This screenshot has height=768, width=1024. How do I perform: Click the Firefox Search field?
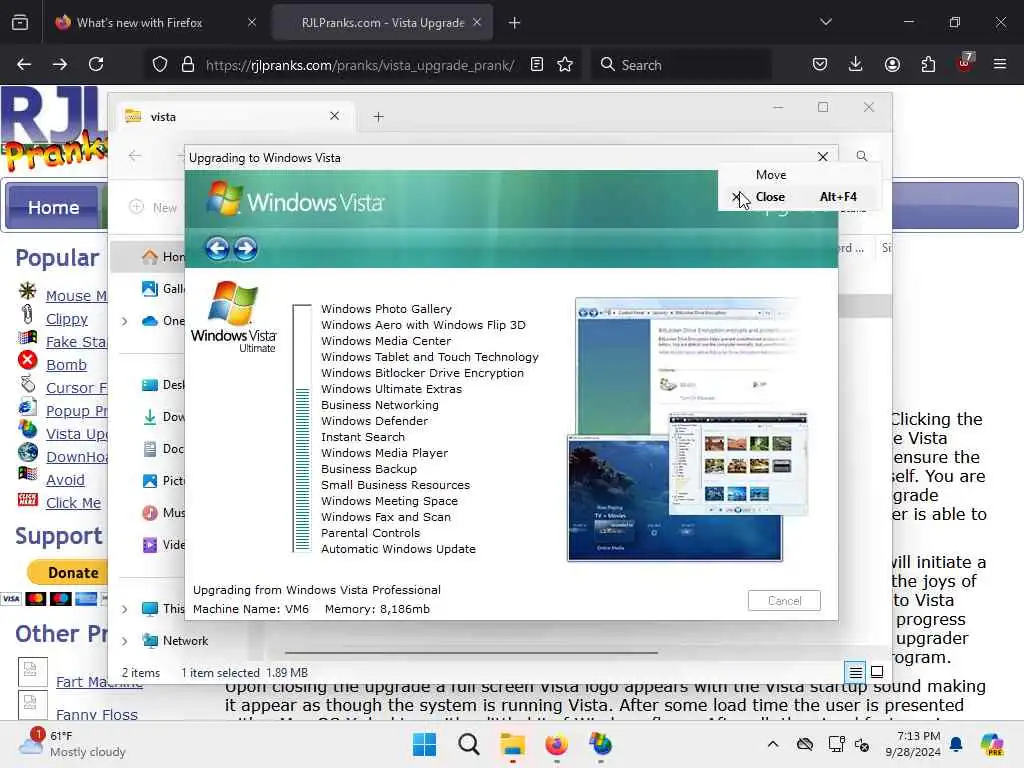pos(681,65)
